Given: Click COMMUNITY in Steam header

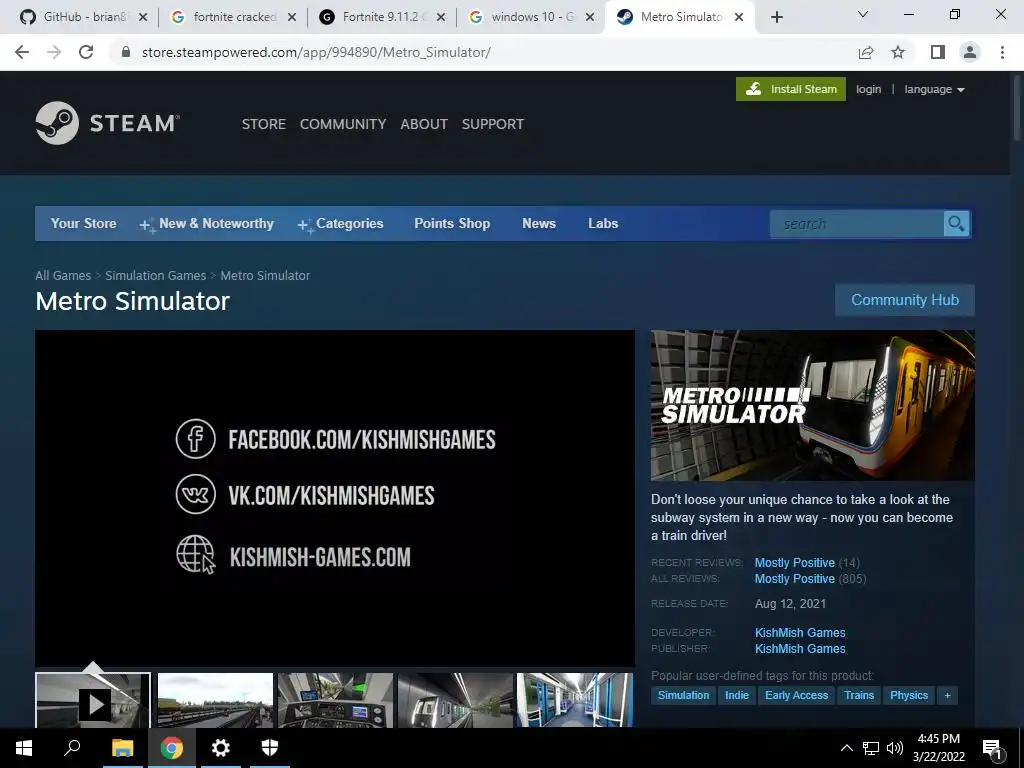Looking at the screenshot, I should coord(343,124).
